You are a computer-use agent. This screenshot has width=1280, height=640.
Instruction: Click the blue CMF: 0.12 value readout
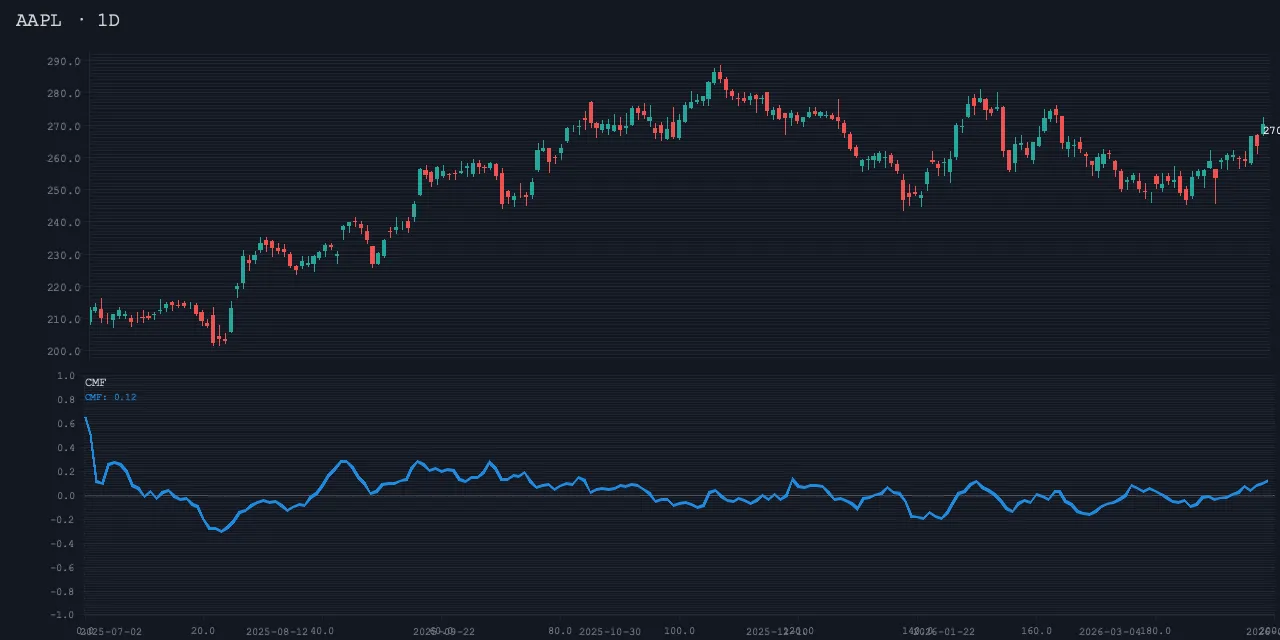pyautogui.click(x=110, y=397)
